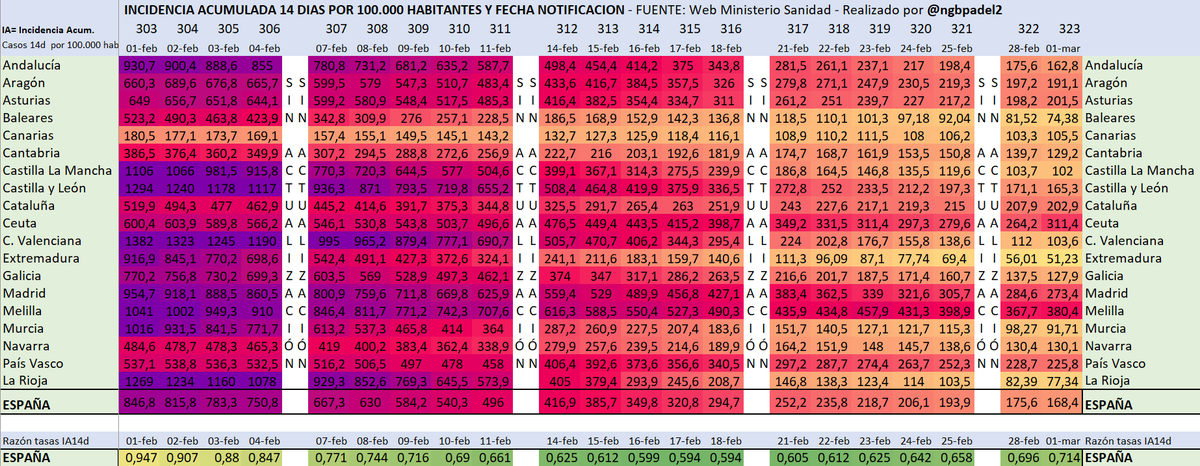Select Andalucía's 01-feb value '930,7'
Image resolution: width=1200 pixels, height=466 pixels.
[140, 64]
